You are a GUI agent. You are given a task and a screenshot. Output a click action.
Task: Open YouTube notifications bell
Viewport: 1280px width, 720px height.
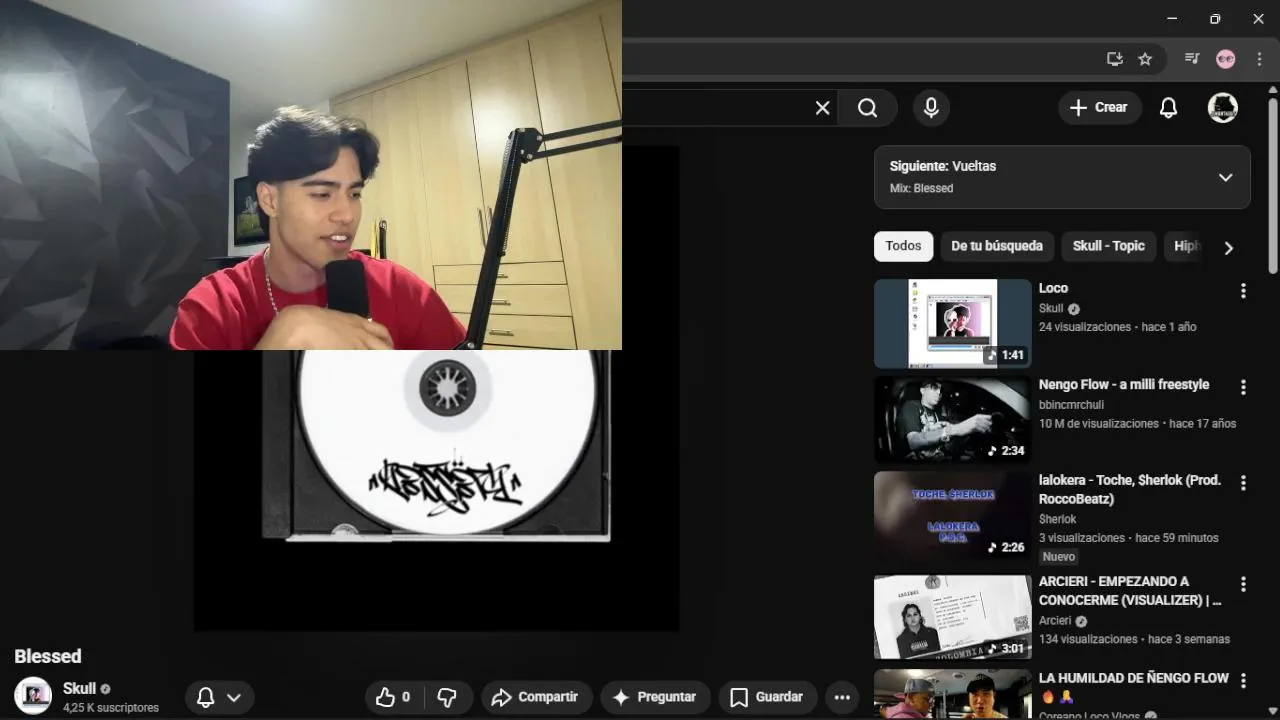(1168, 108)
